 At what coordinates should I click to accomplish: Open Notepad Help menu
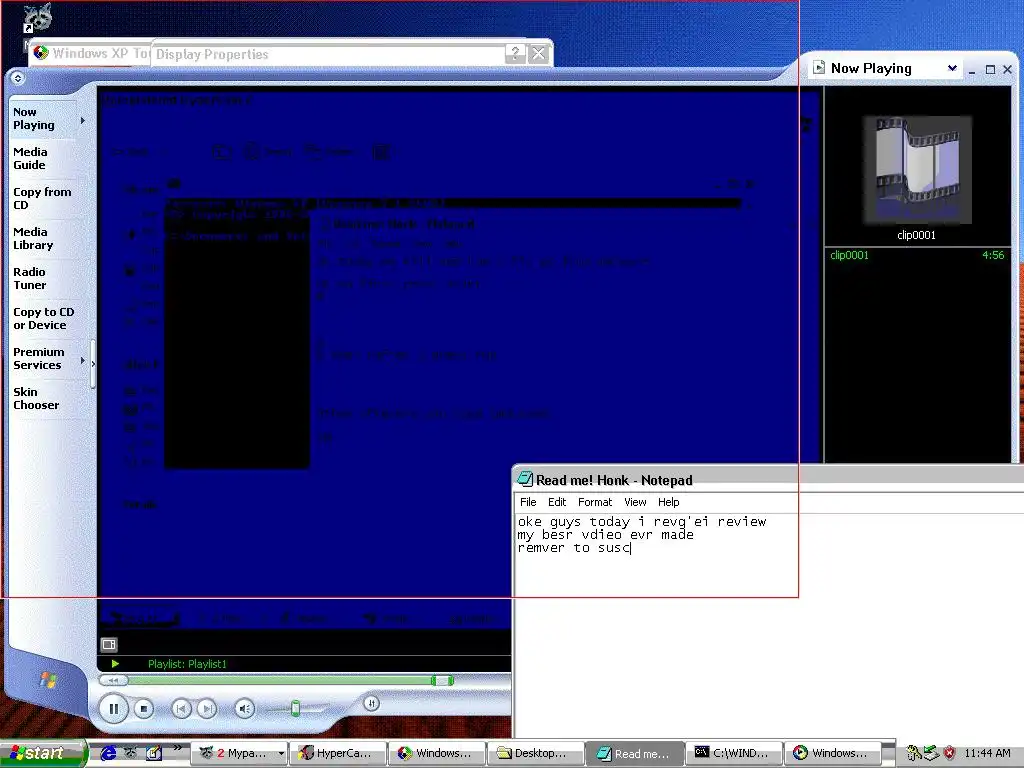[668, 502]
